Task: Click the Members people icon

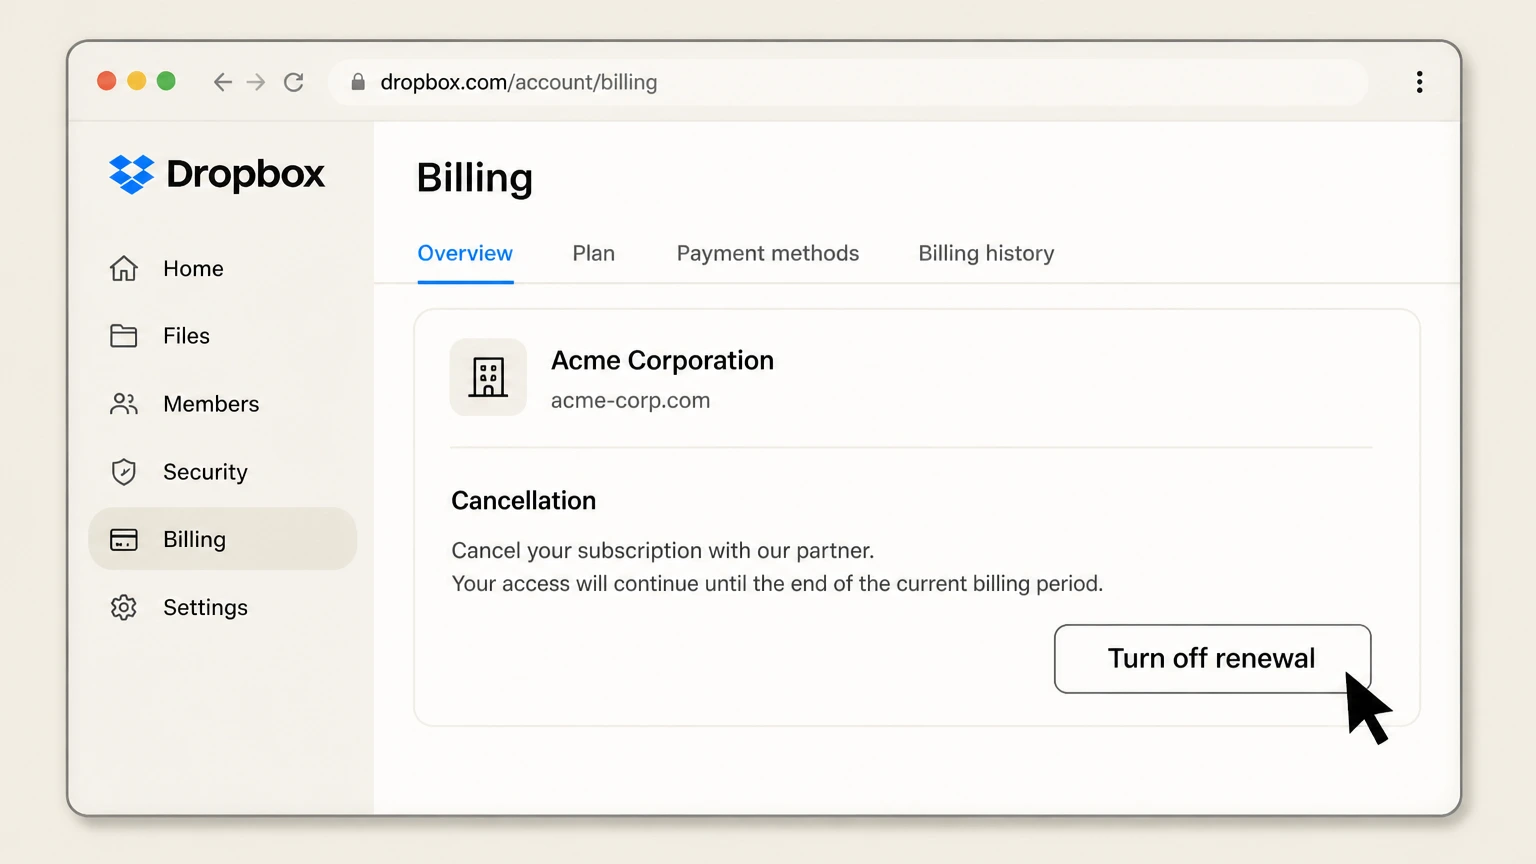Action: (x=124, y=404)
